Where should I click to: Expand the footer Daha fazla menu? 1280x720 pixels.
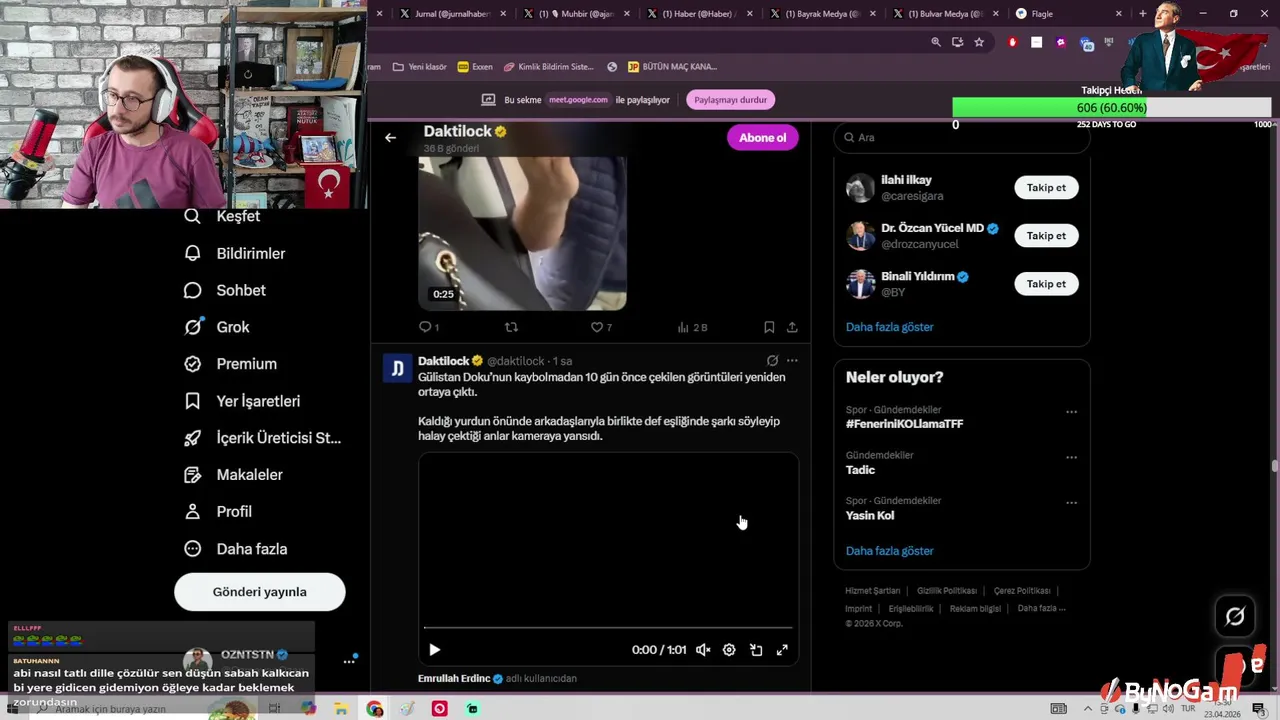tap(1041, 608)
